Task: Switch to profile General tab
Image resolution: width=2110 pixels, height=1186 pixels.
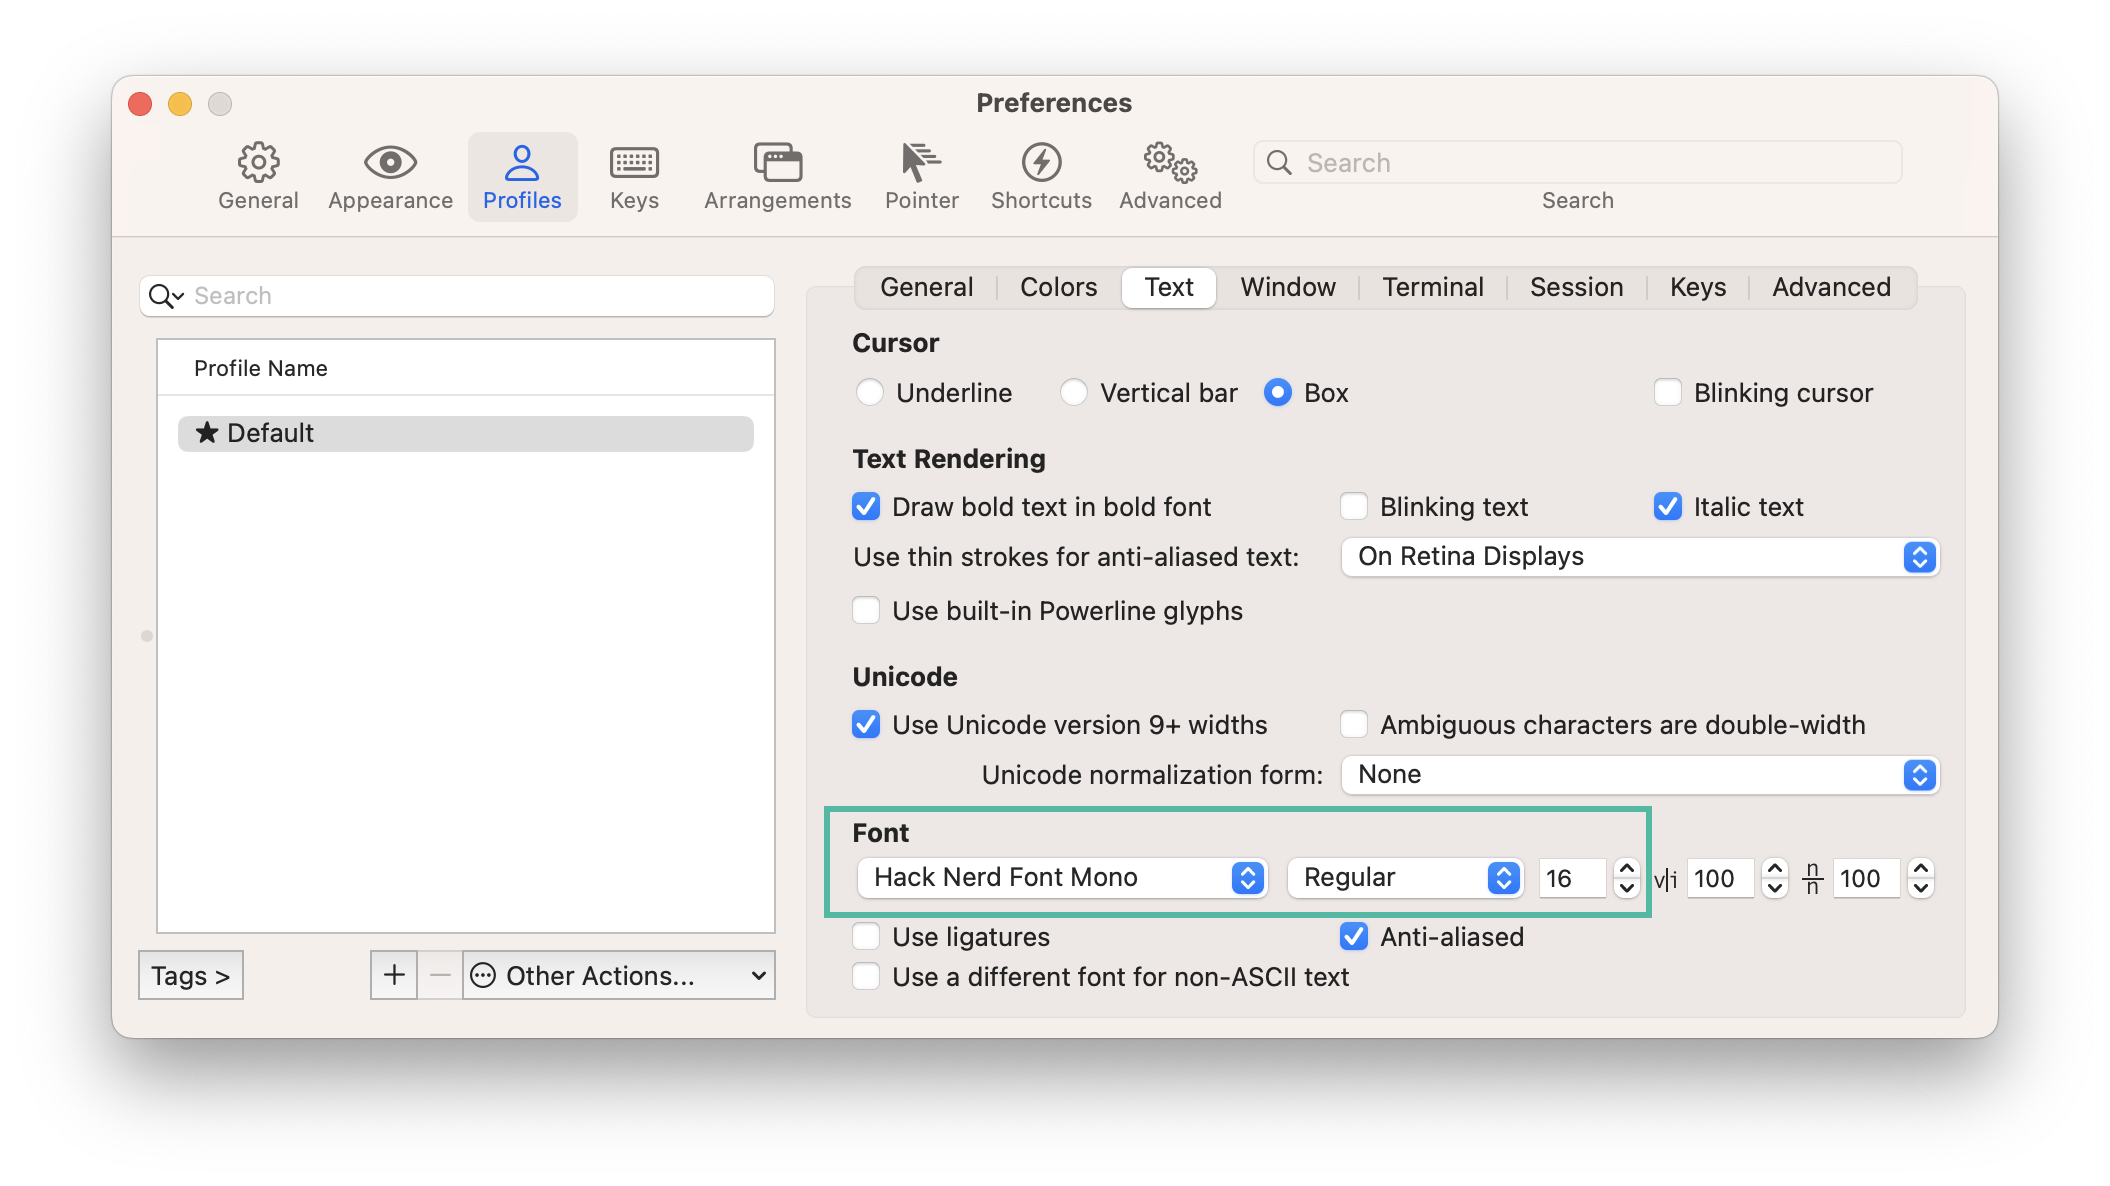Action: pos(926,288)
